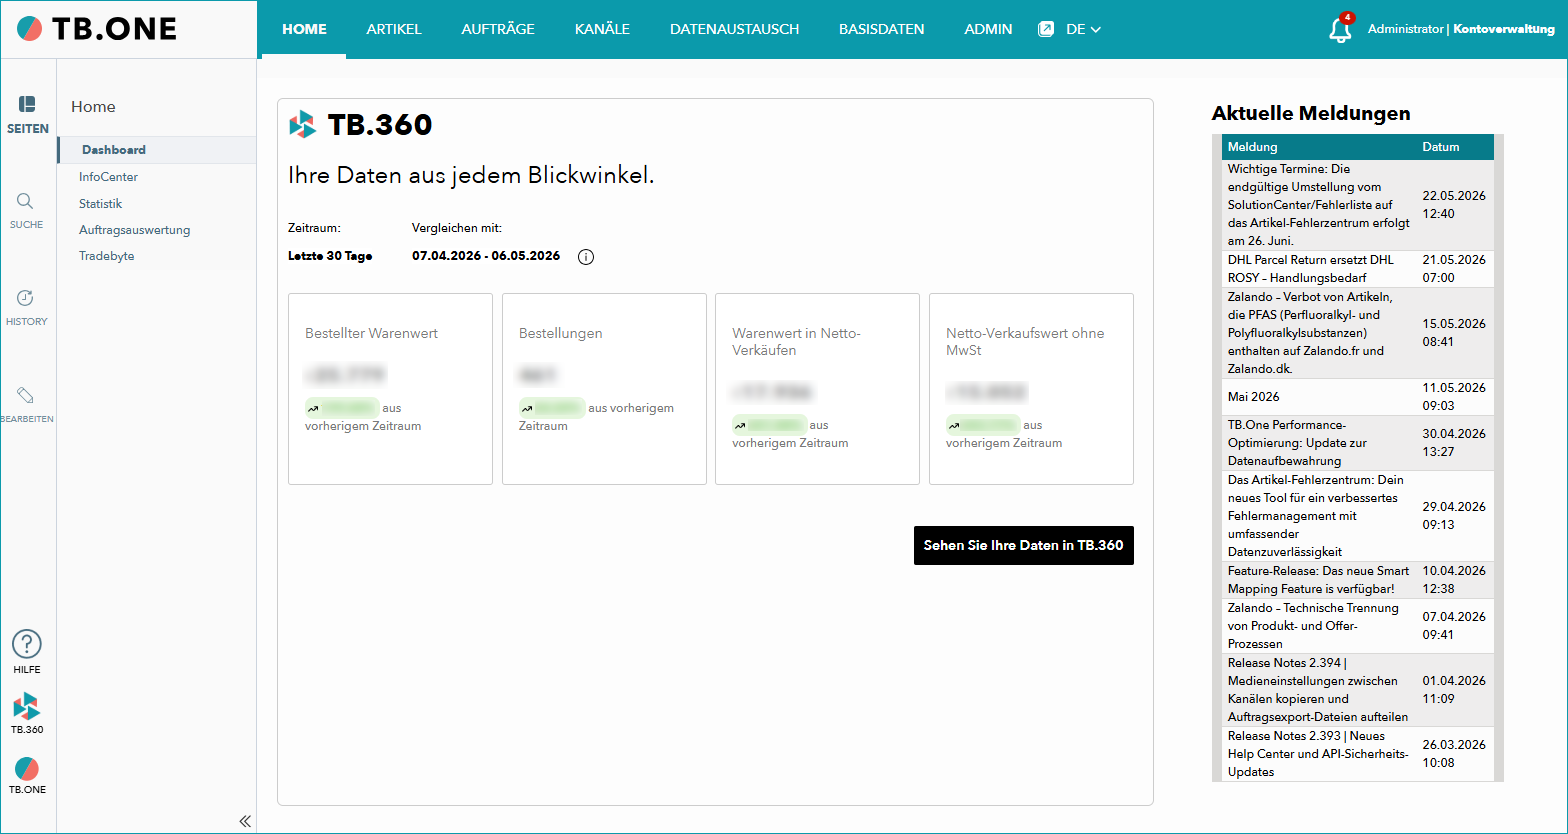This screenshot has height=834, width=1568.
Task: Click the Warenwert in Netto-Verkäufen card
Action: (817, 389)
